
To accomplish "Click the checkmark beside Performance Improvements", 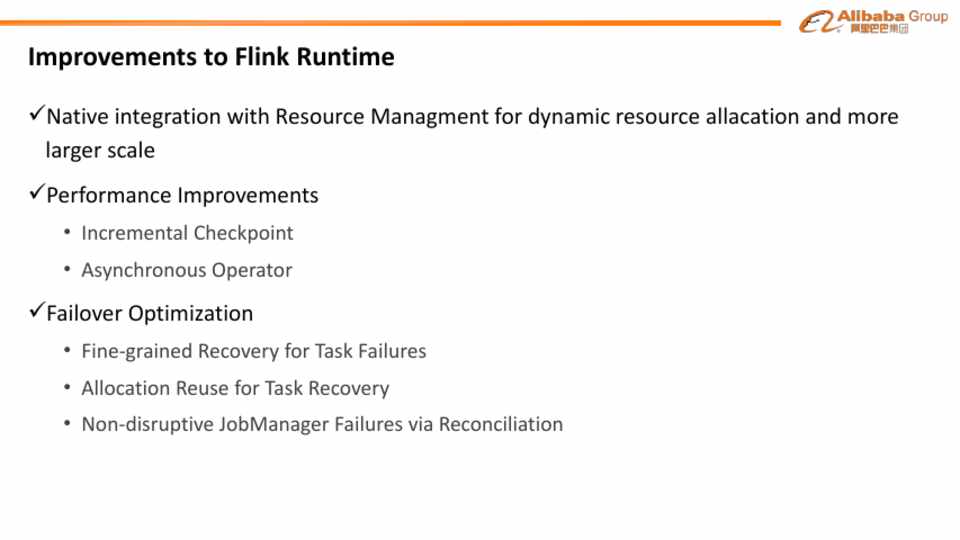I will [36, 193].
